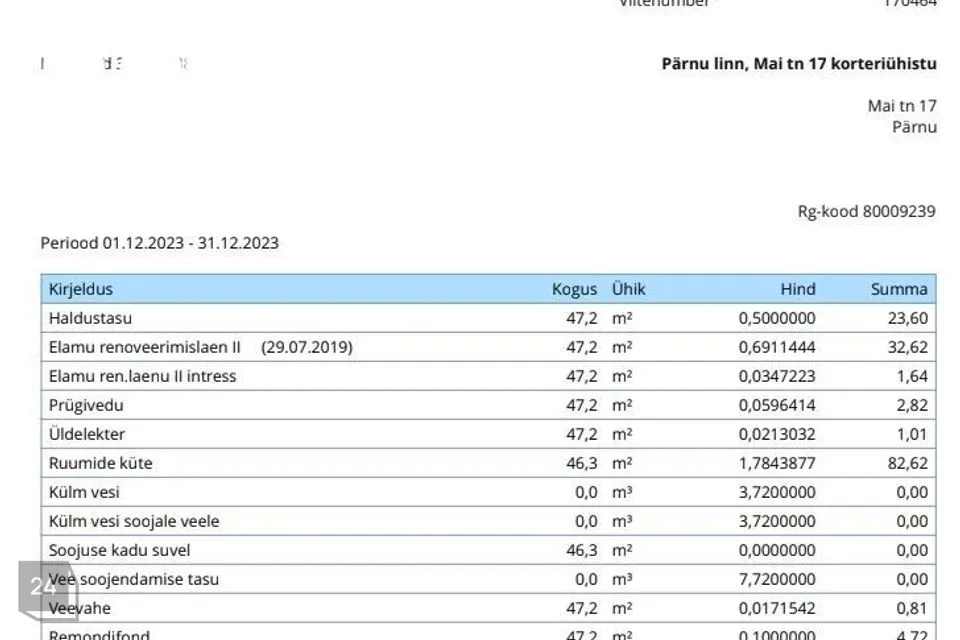Click the Rg-kood 80009239 text

[x=866, y=211]
